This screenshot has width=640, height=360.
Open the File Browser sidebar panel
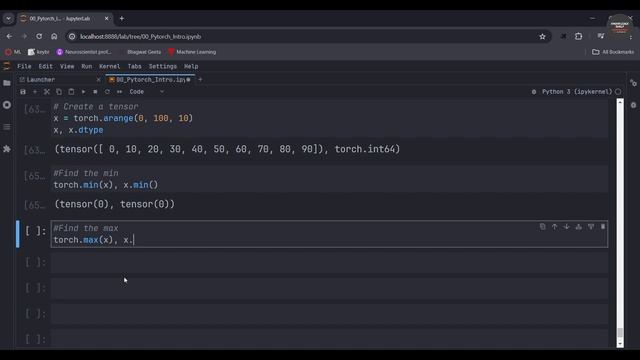(x=7, y=83)
